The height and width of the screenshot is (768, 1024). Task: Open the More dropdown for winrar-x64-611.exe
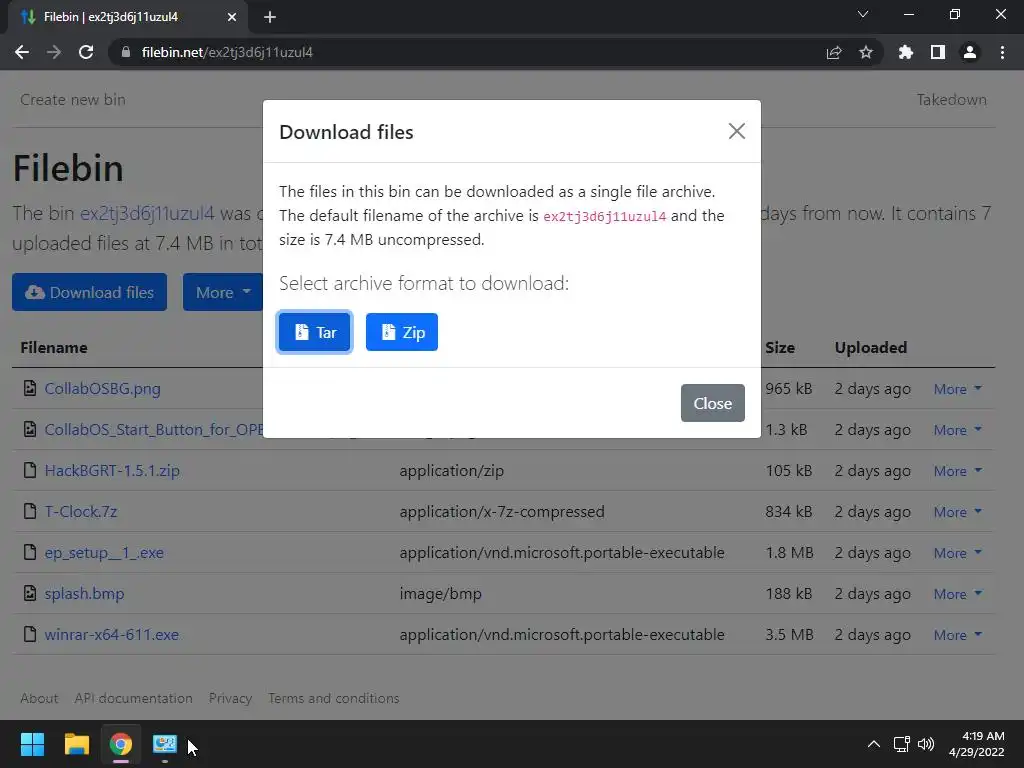point(957,635)
